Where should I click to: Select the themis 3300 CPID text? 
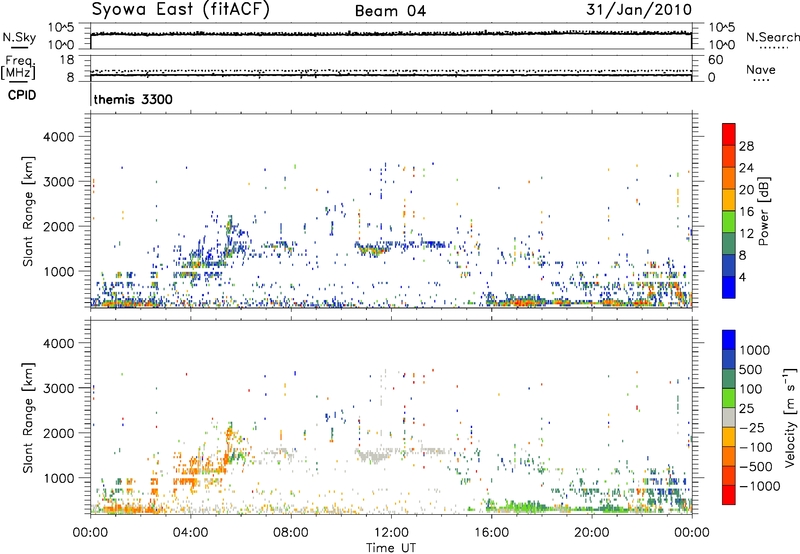(x=133, y=99)
